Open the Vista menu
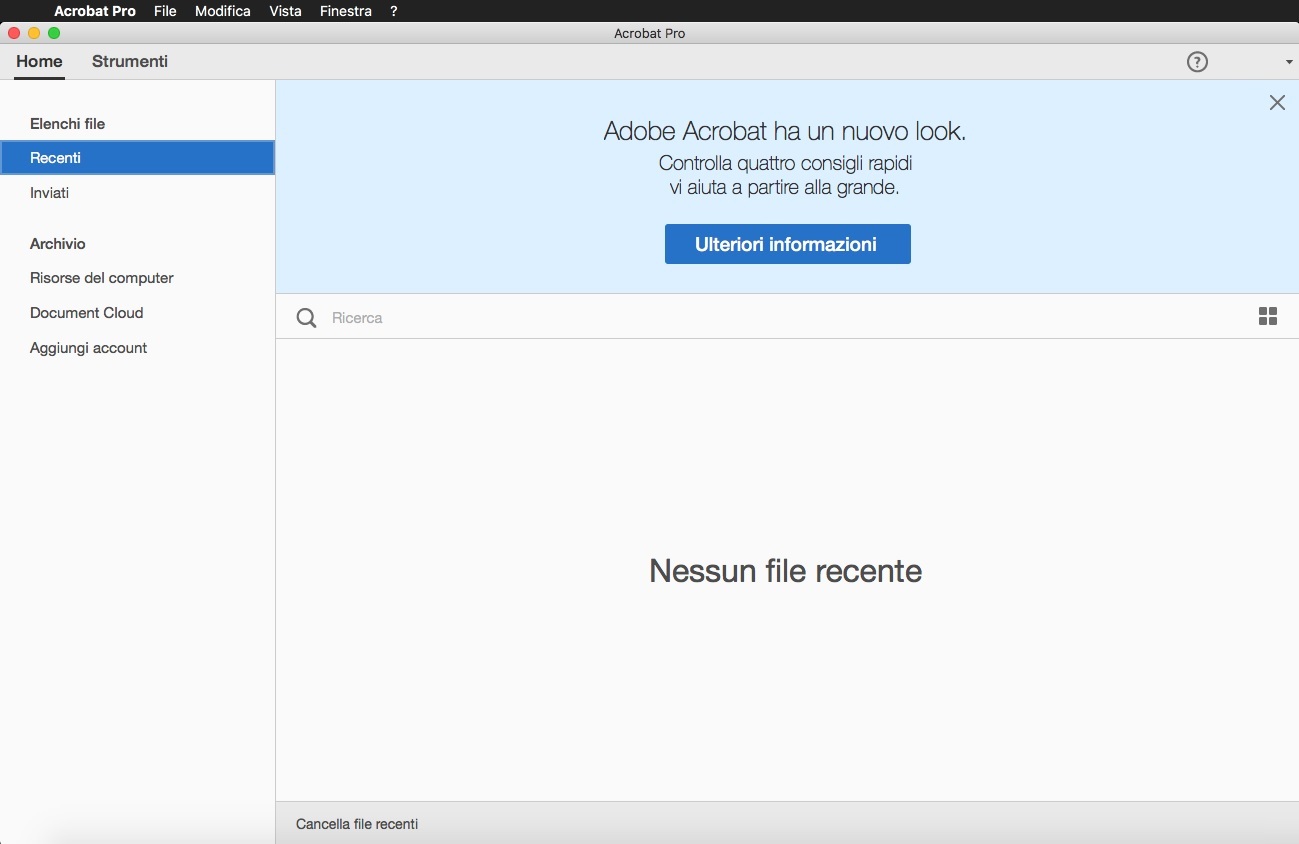1299x844 pixels. click(285, 11)
